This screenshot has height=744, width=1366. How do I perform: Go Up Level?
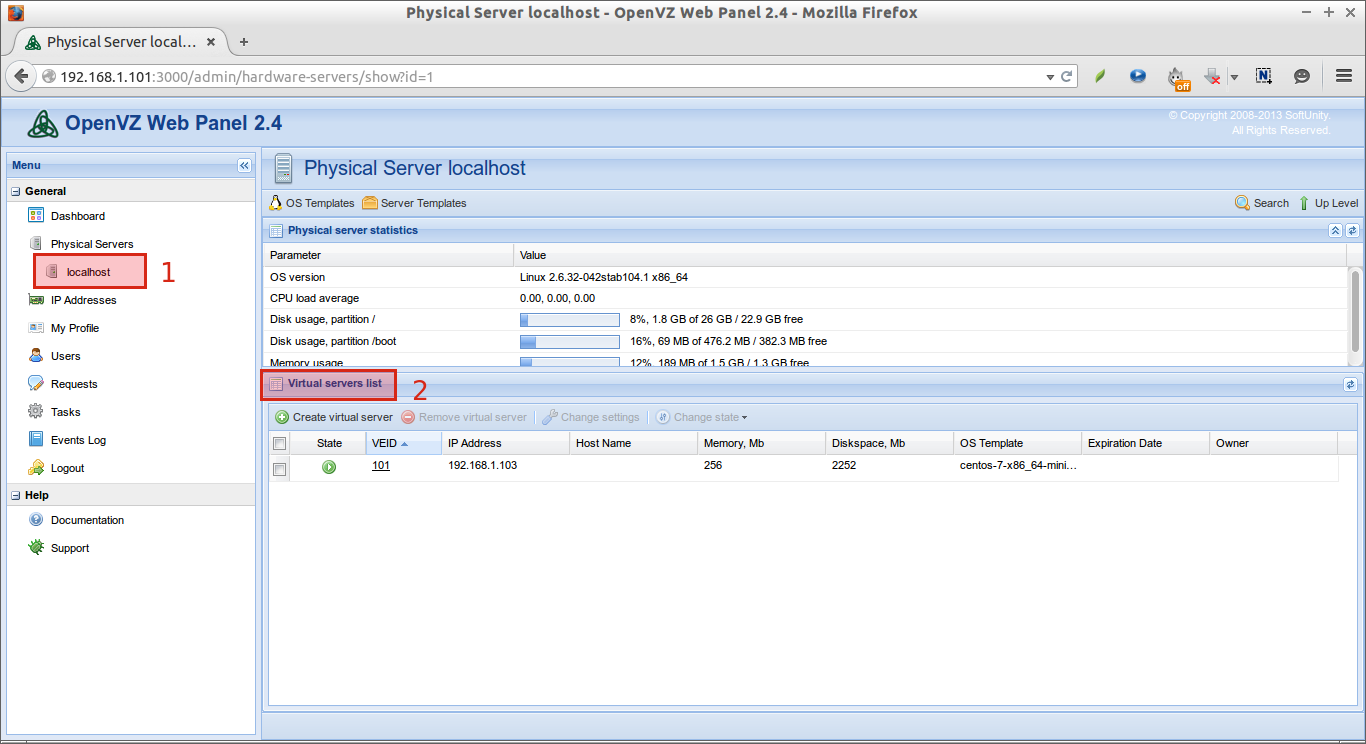coord(1328,203)
